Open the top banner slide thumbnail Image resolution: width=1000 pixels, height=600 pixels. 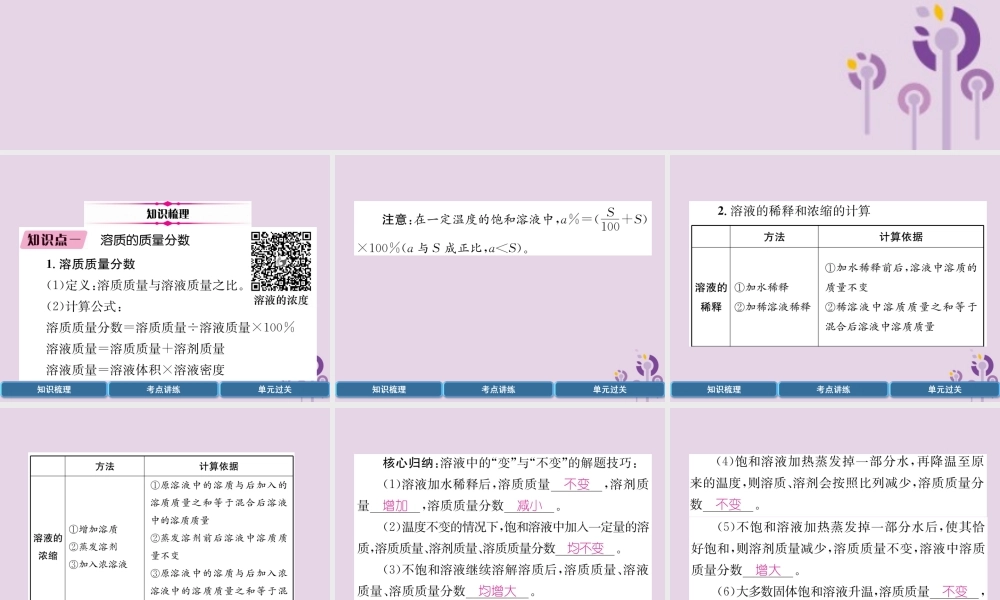point(500,75)
